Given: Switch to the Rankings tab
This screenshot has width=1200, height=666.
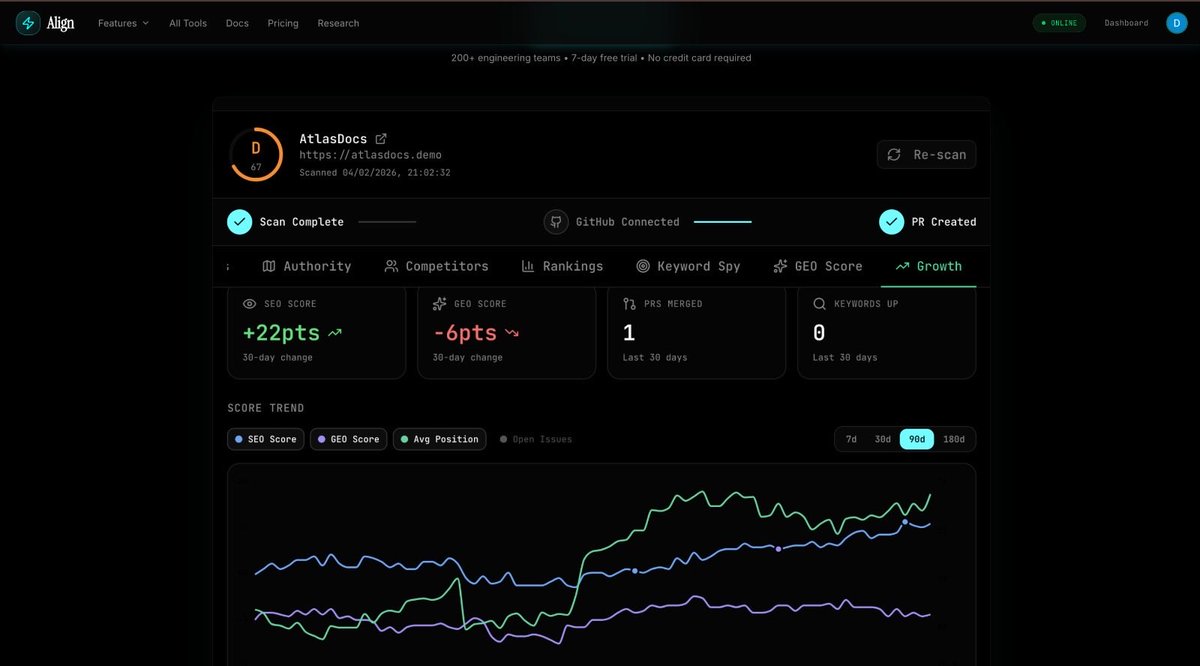Looking at the screenshot, I should [x=562, y=266].
